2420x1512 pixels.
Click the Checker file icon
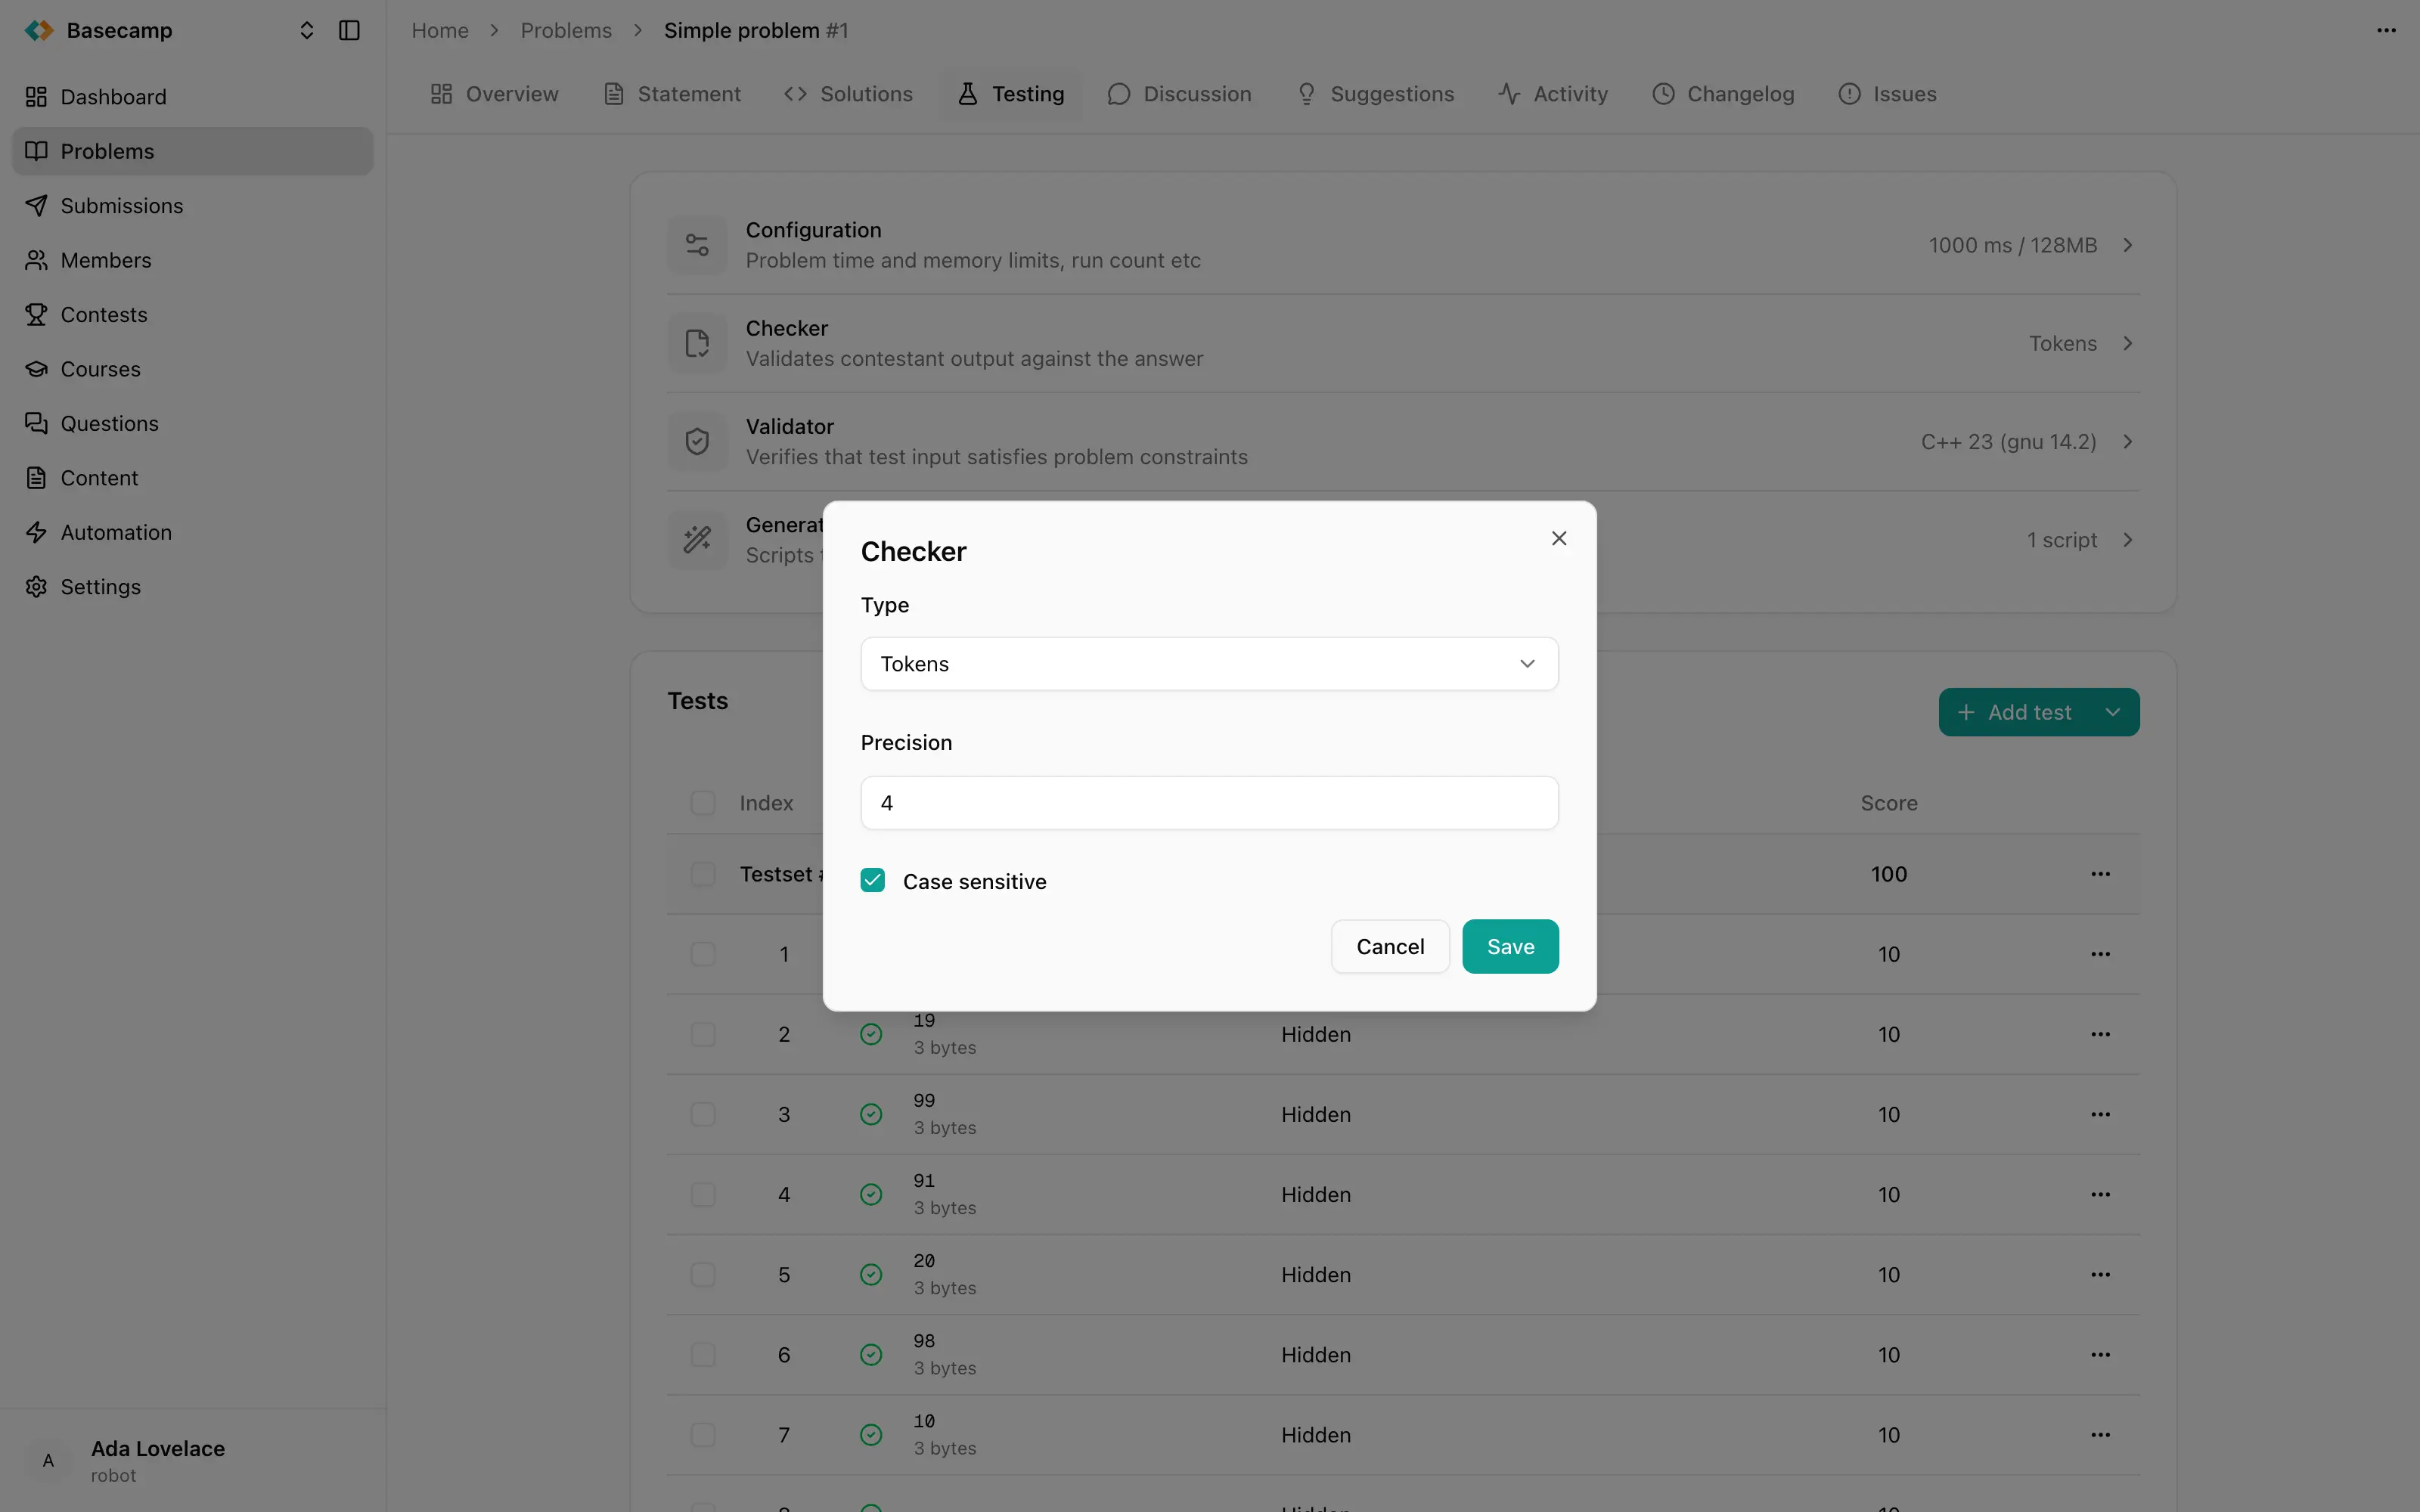tap(697, 343)
